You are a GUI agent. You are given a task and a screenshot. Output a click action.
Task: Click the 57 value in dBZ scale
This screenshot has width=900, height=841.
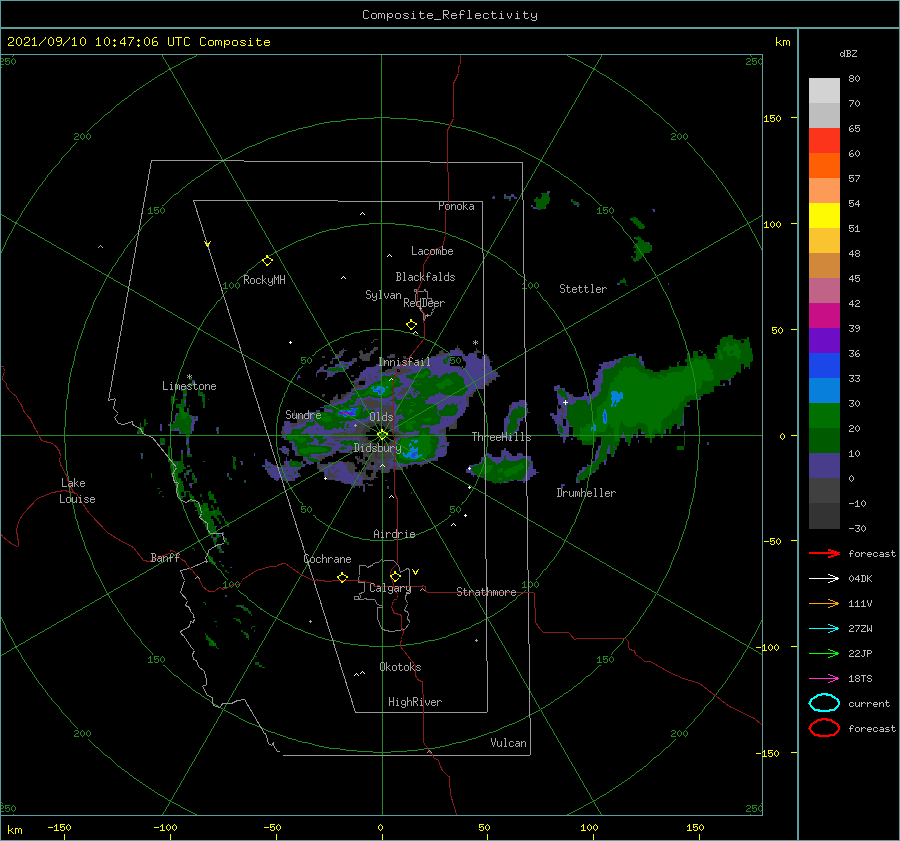click(x=854, y=179)
